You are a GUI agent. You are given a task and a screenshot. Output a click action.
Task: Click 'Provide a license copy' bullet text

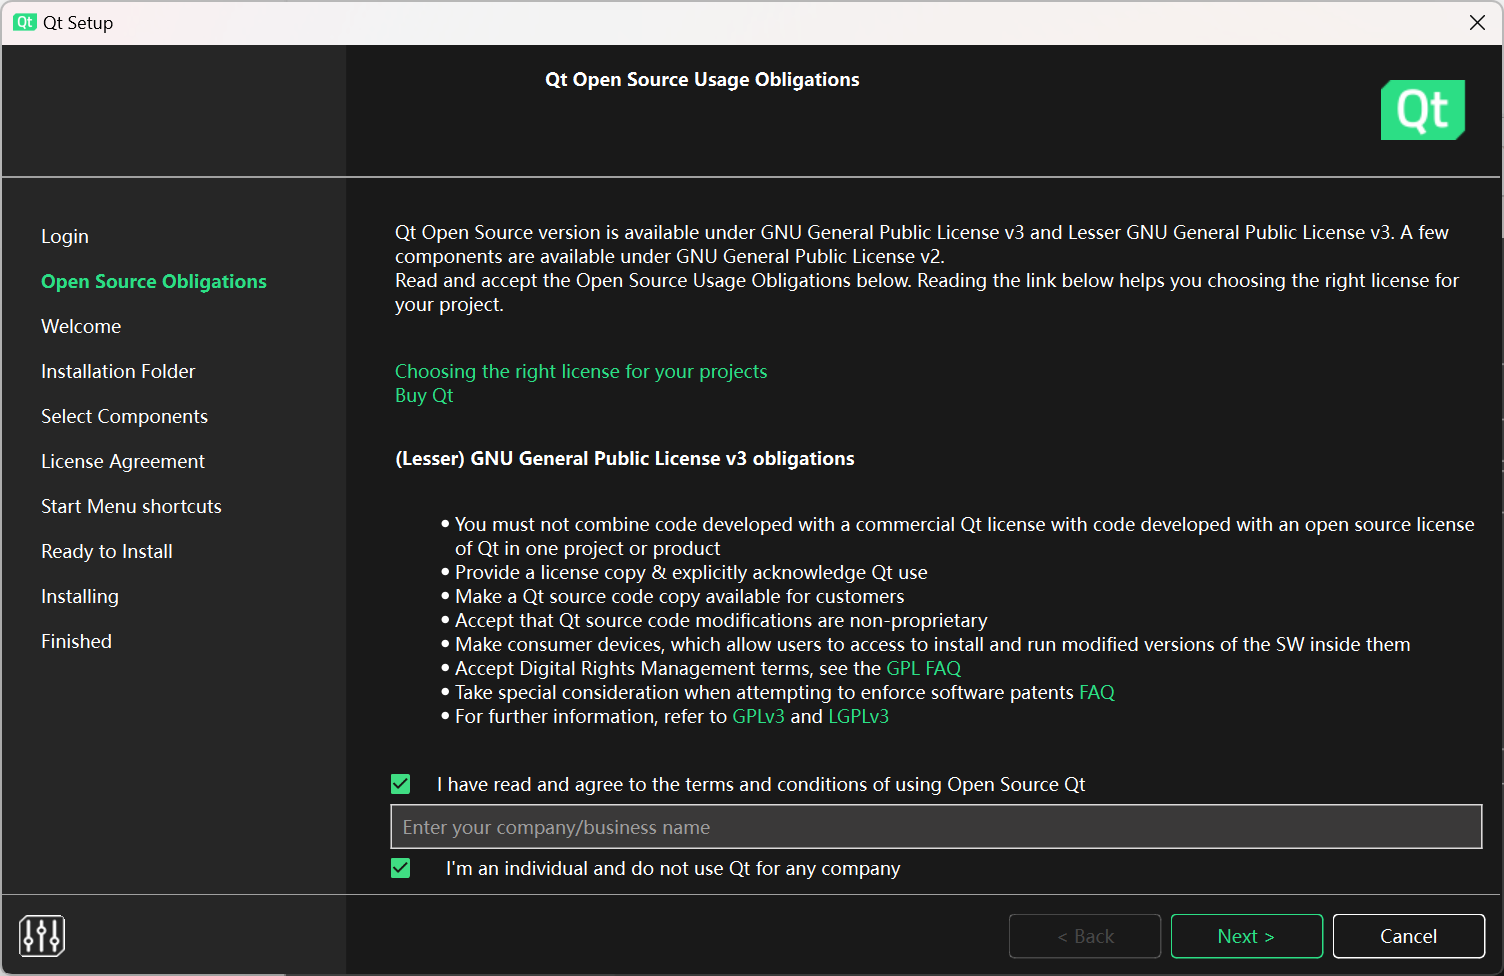click(x=691, y=572)
